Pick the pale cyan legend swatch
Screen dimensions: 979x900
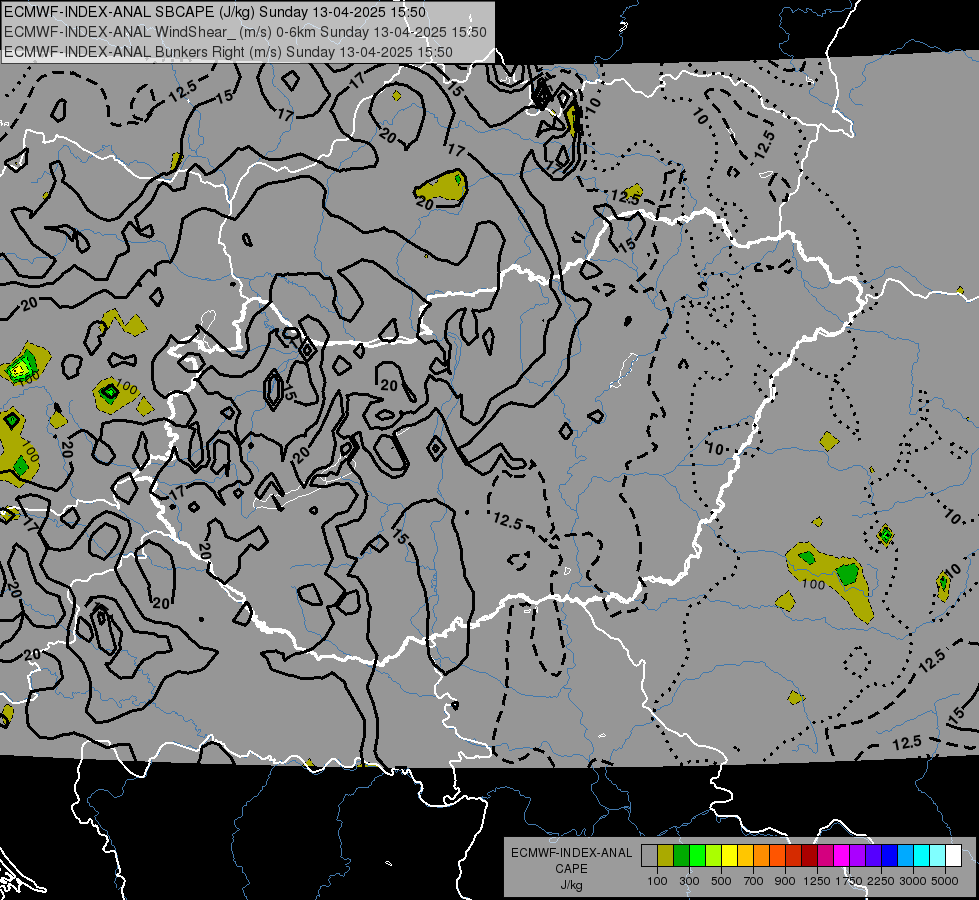(x=938, y=856)
